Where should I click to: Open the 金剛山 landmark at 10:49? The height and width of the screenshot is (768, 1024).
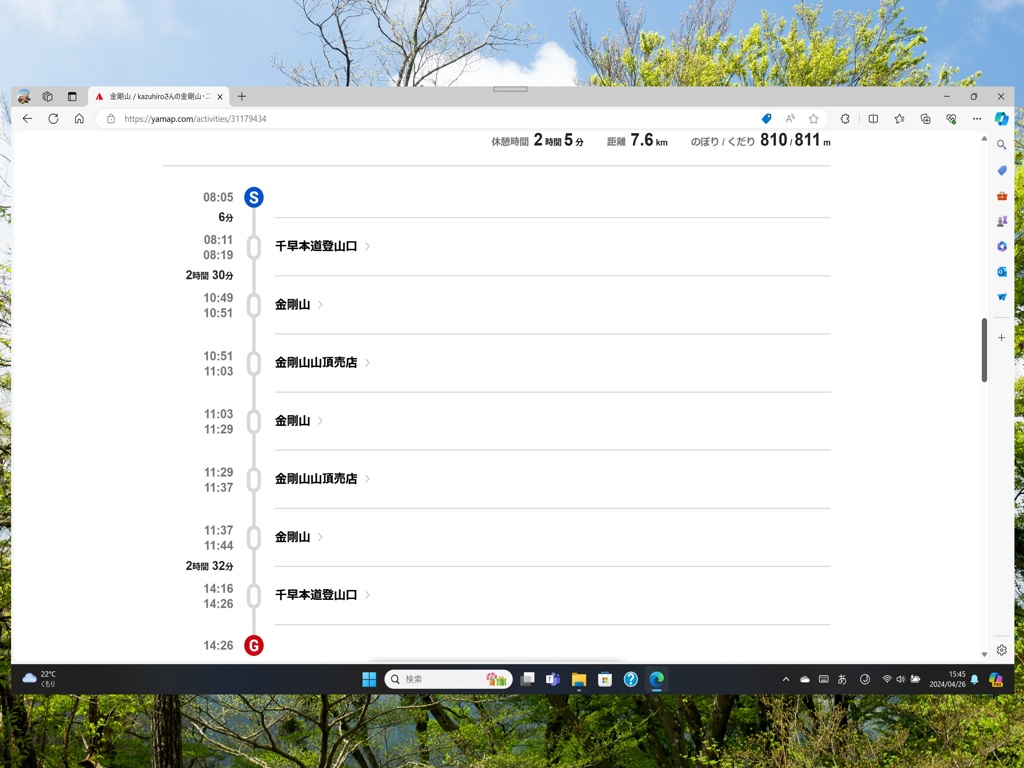(x=292, y=304)
